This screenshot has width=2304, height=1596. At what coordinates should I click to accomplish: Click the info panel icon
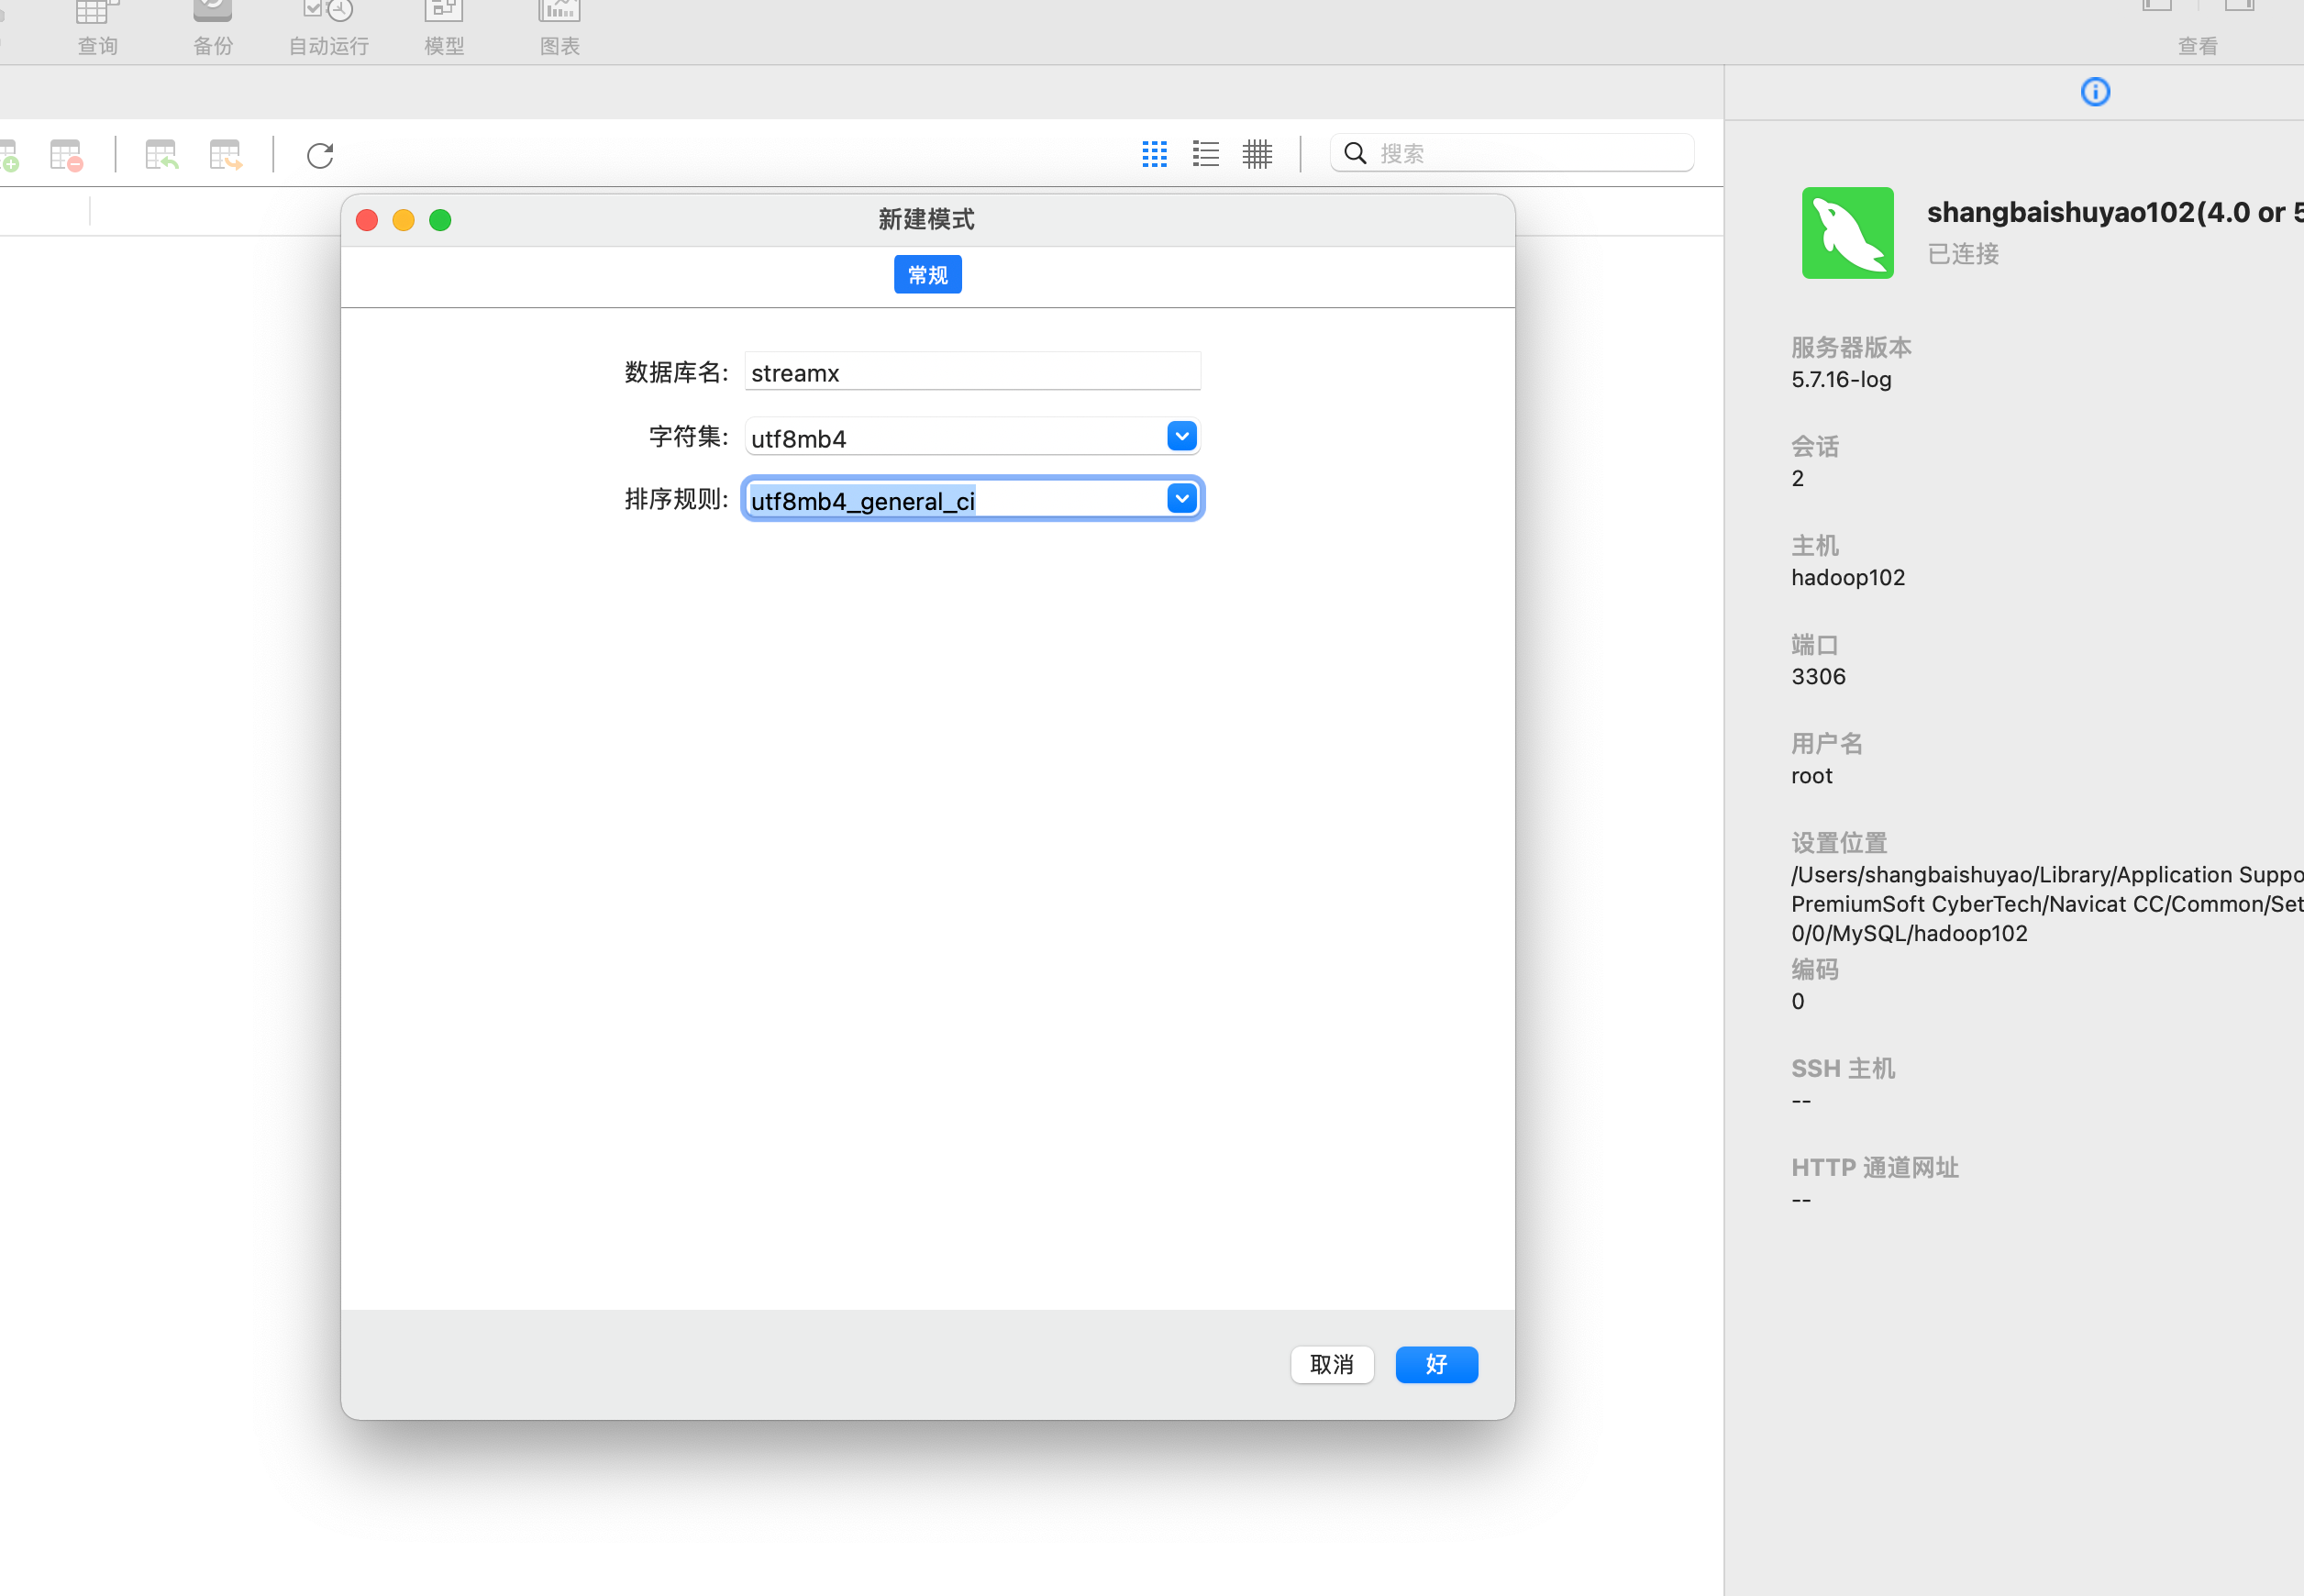(2095, 92)
